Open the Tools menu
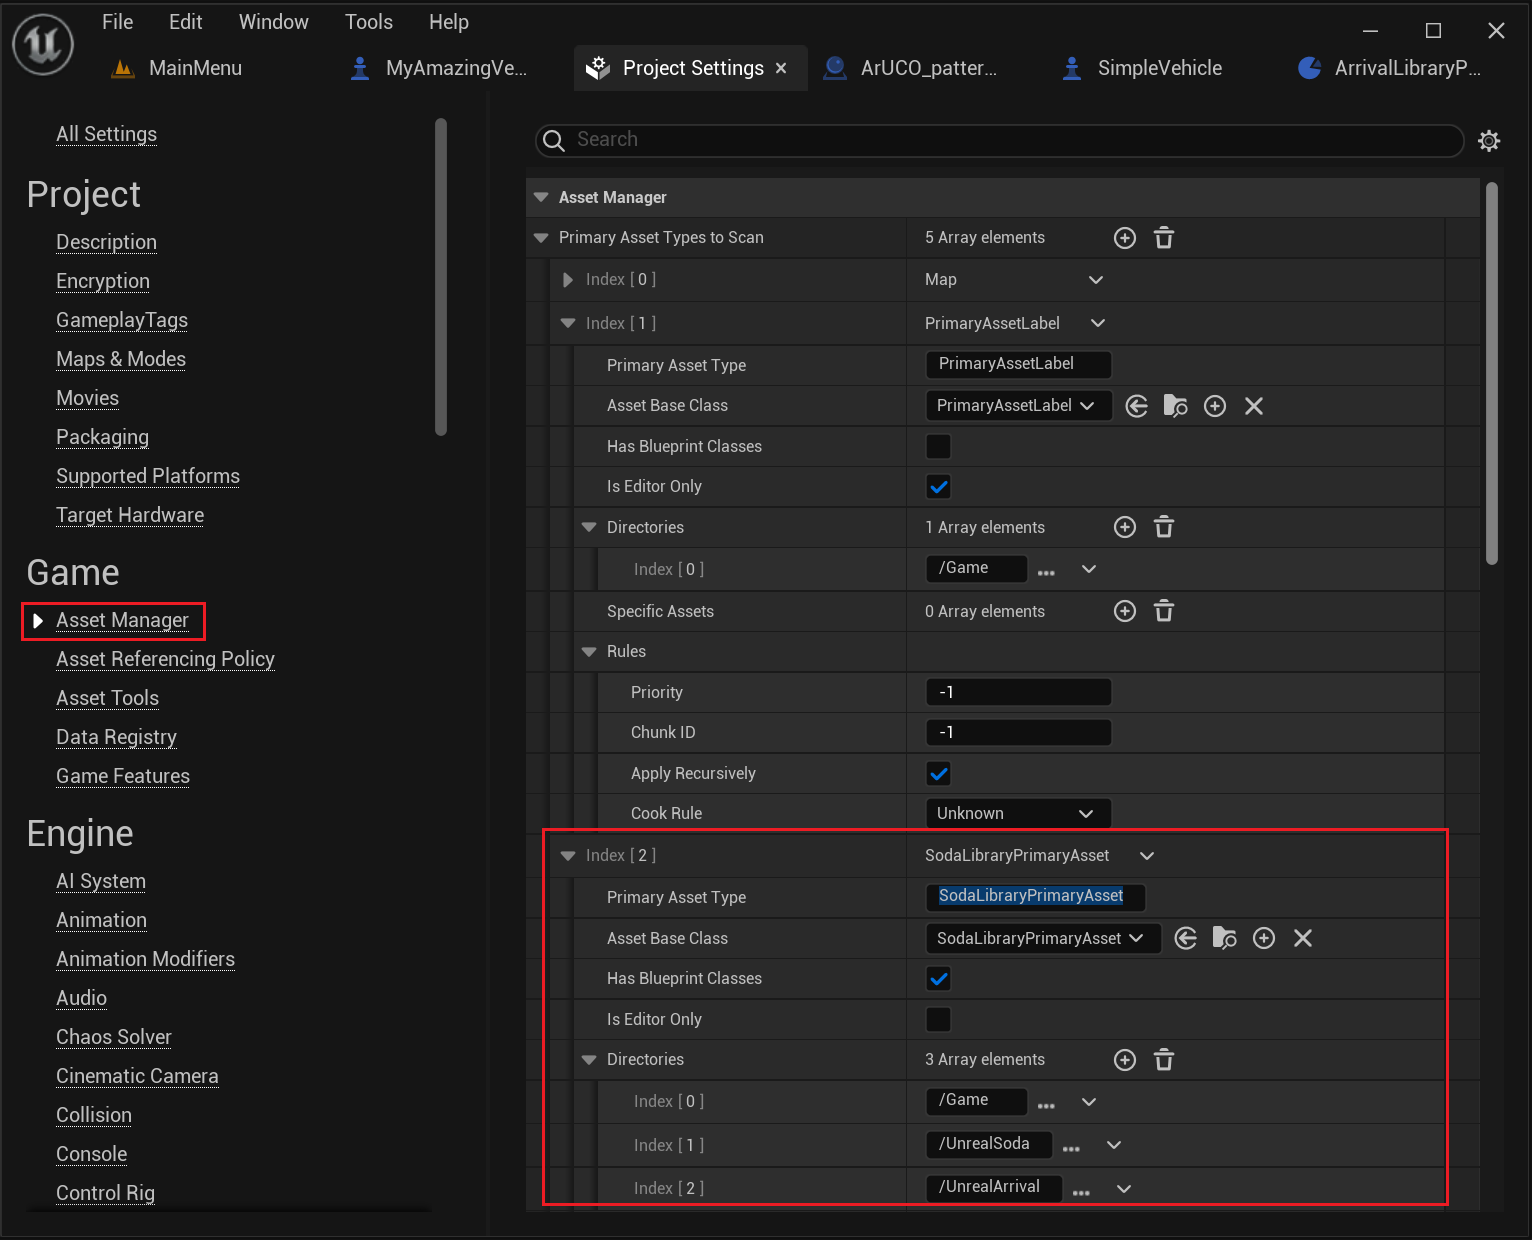This screenshot has width=1532, height=1240. (x=369, y=22)
